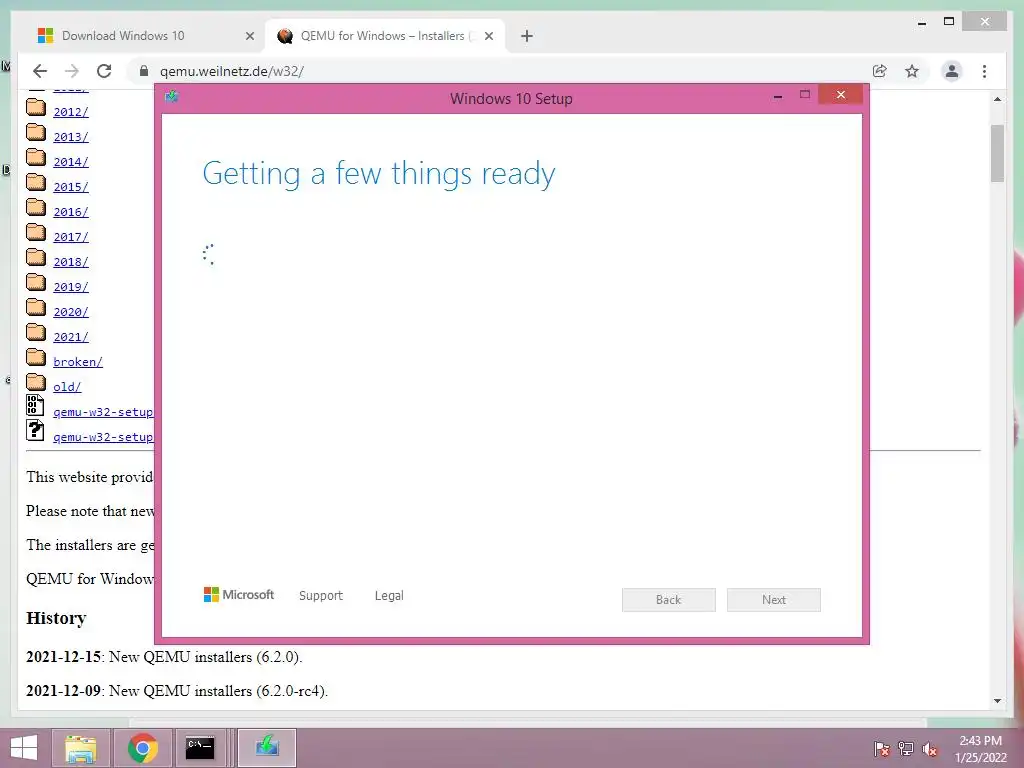Select the QEMU for Windows – Installers tab
Viewport: 1024px width, 768px height.
384,36
